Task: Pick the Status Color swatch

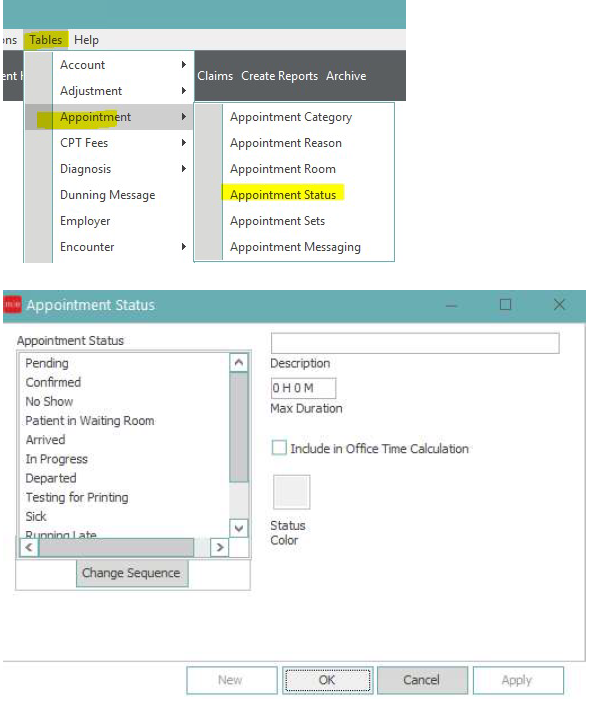Action: pos(291,492)
